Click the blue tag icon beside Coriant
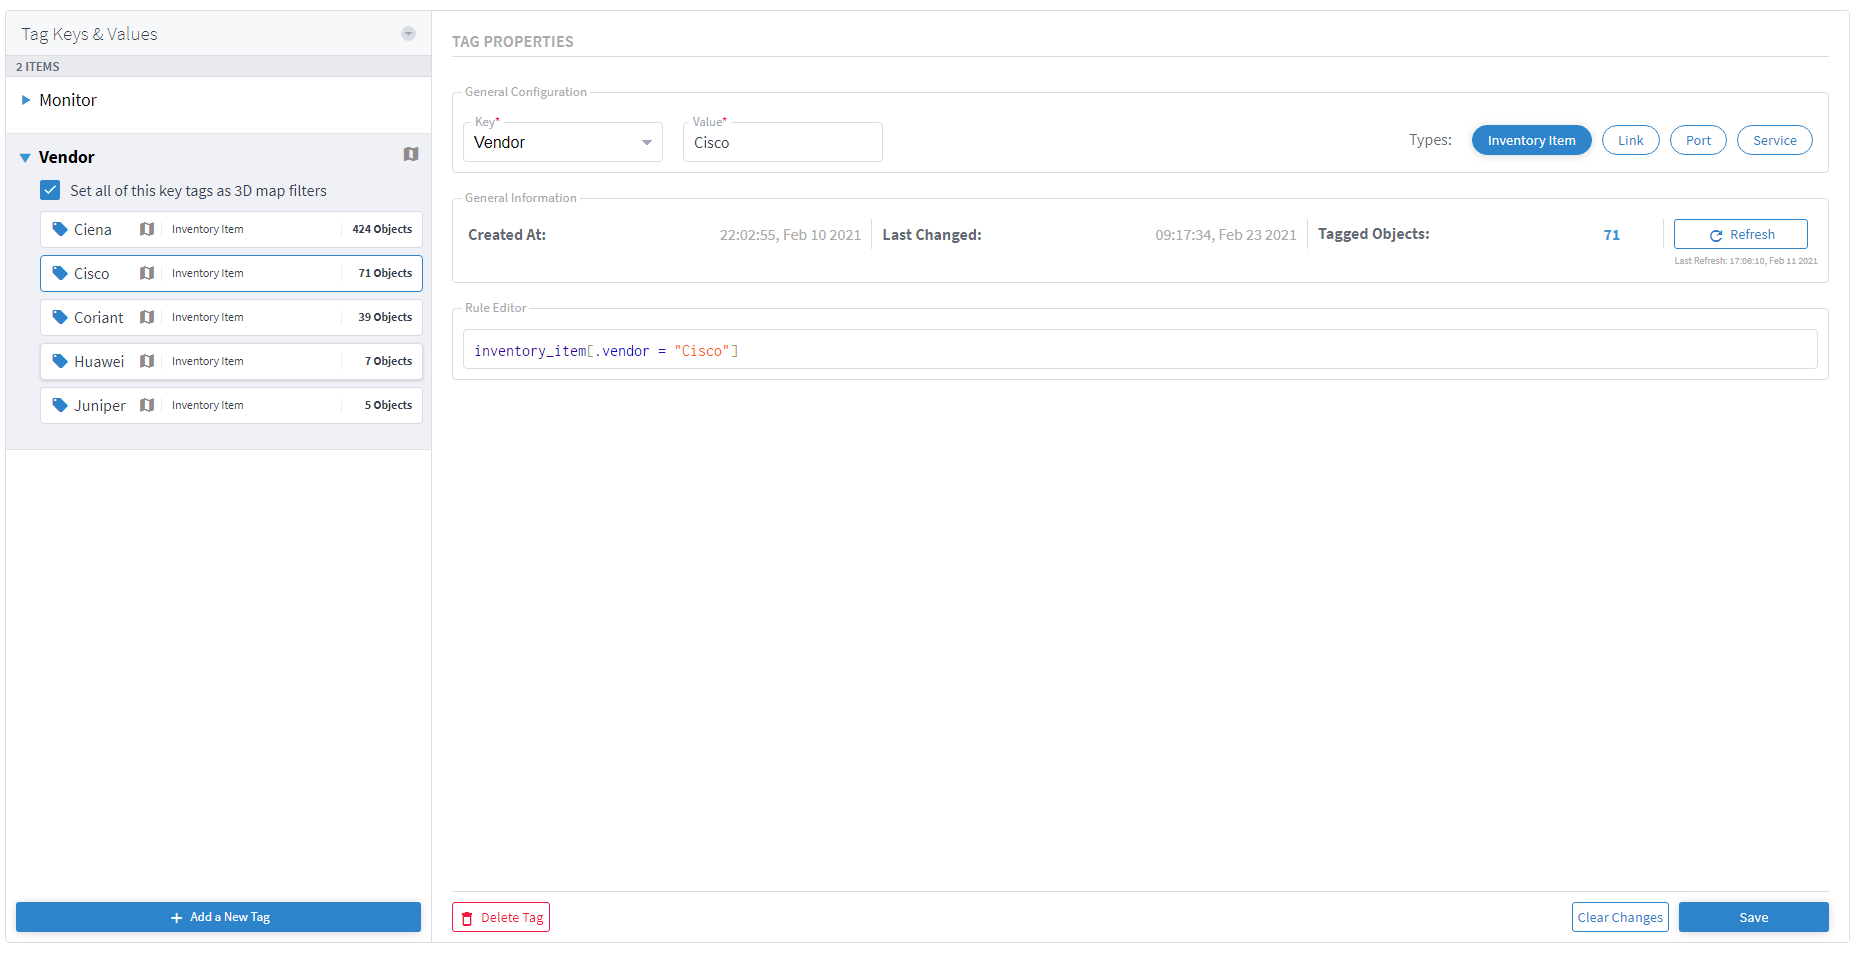Screen dimensions: 1860x953 tap(60, 317)
